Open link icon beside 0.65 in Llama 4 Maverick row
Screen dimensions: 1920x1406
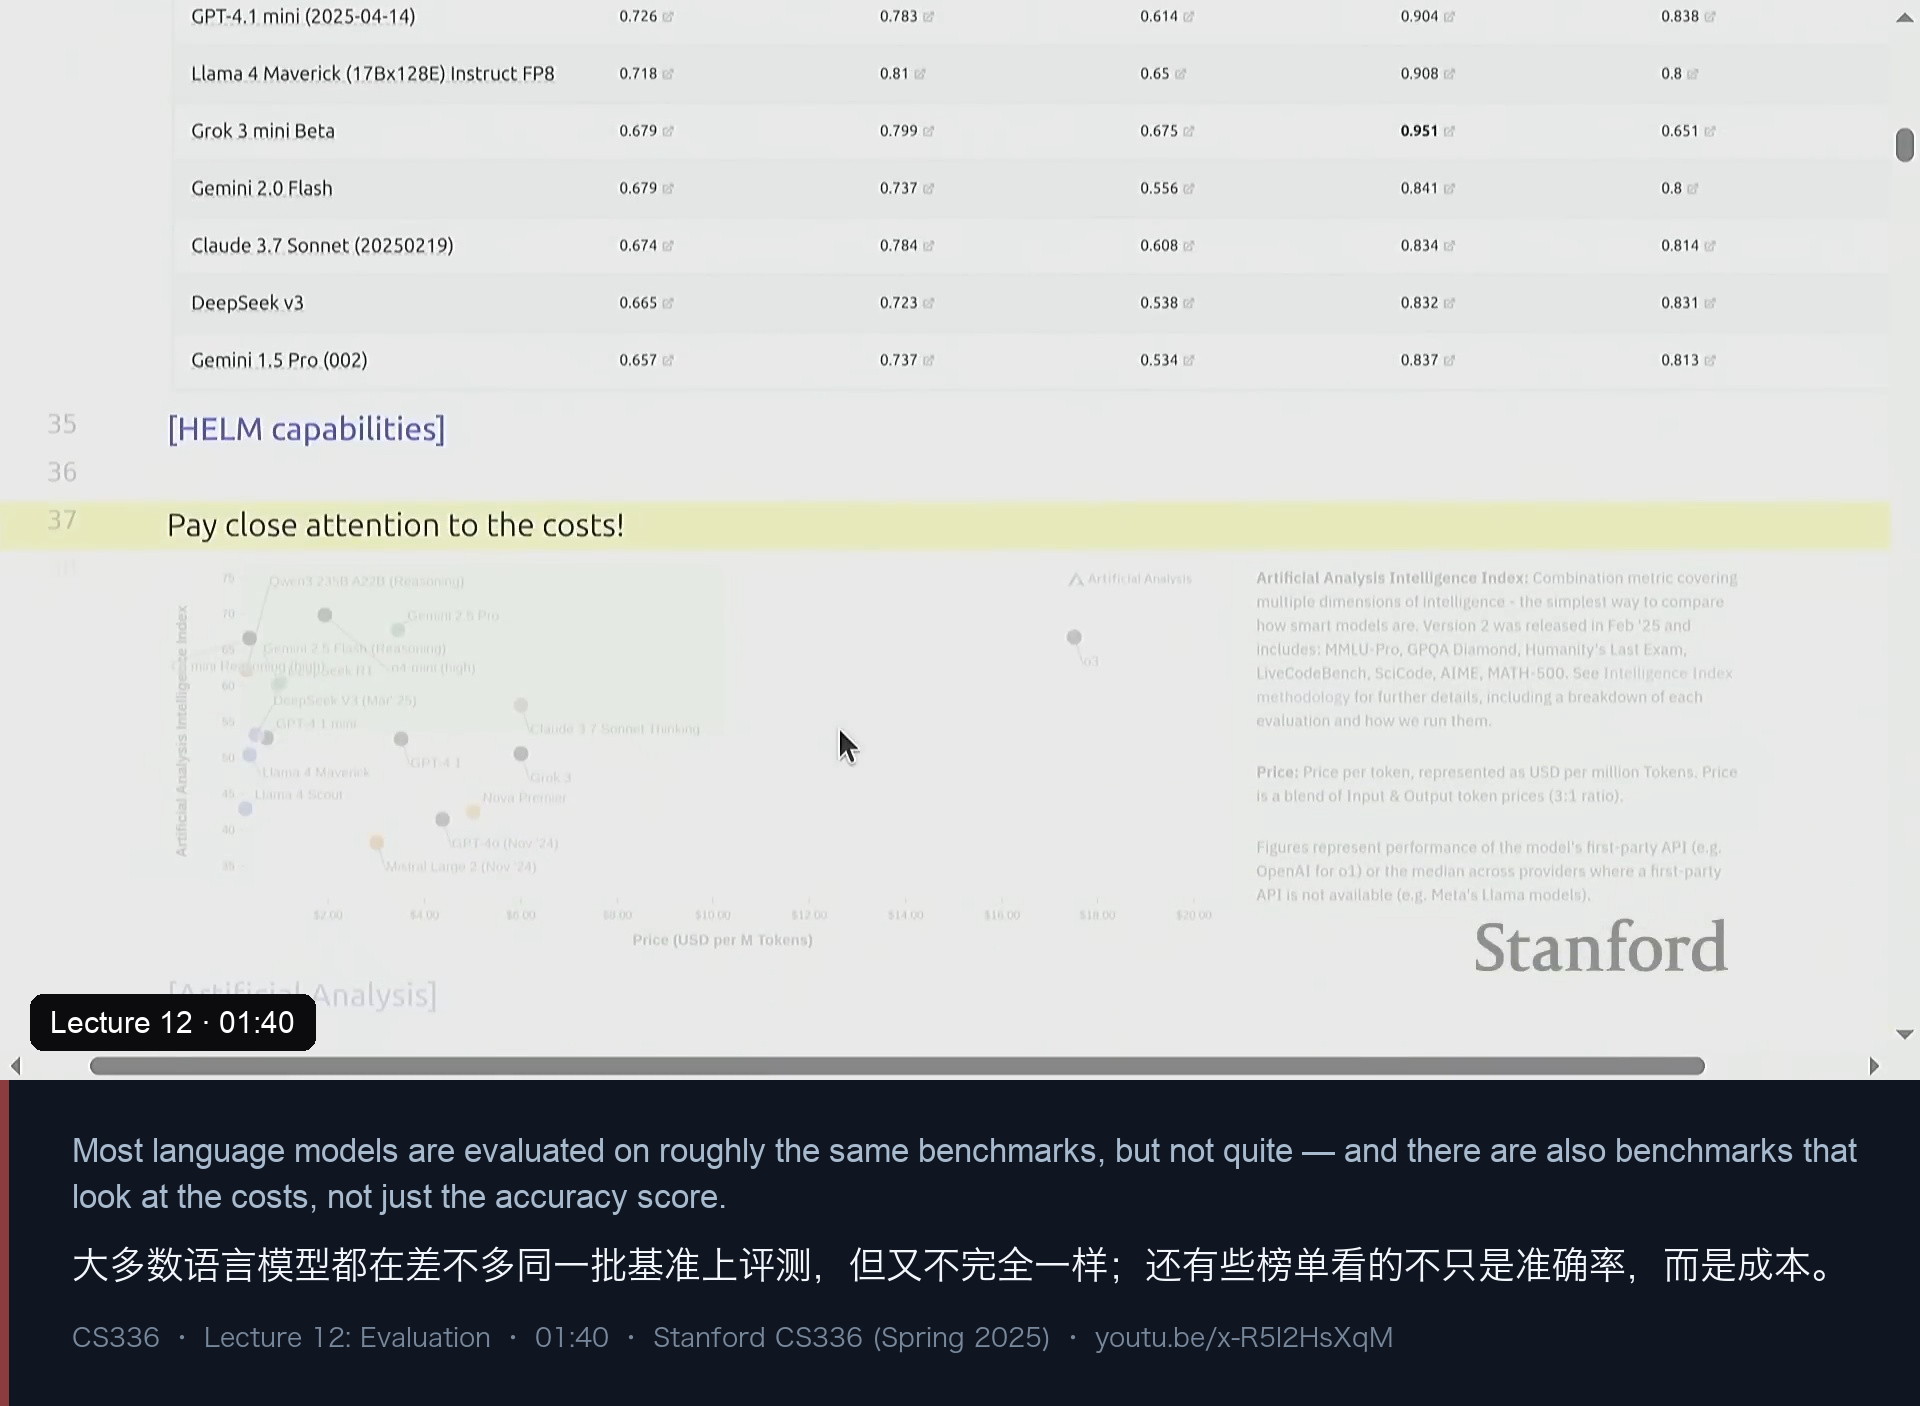point(1180,74)
